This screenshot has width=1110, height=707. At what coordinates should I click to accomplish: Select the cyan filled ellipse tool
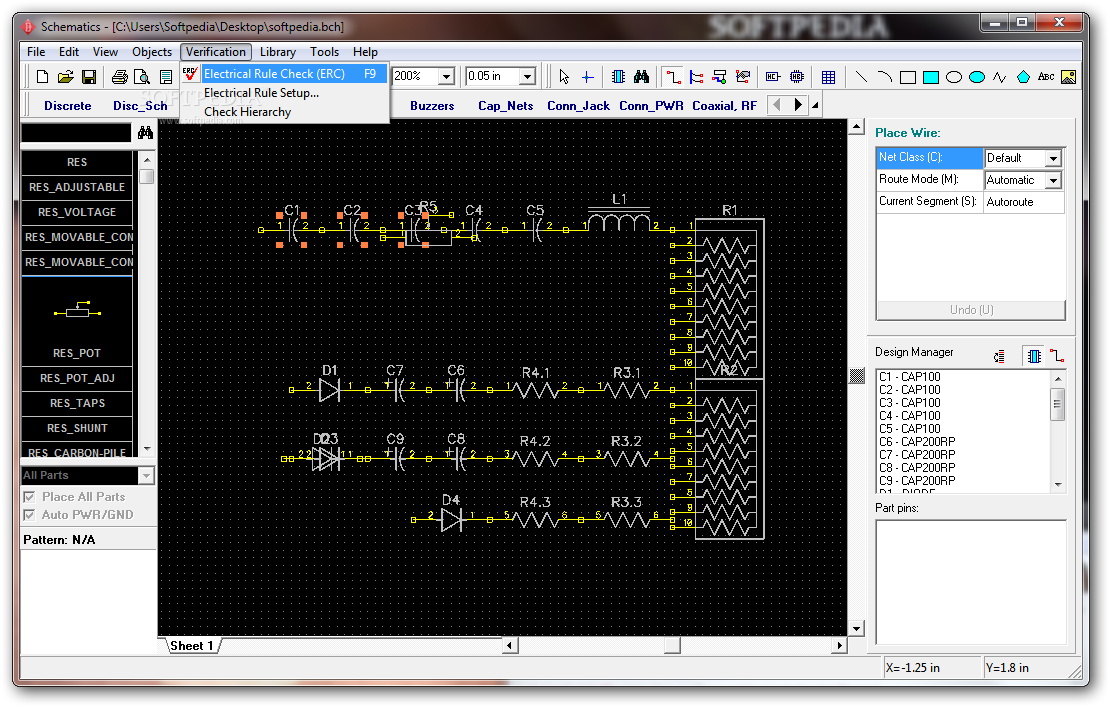click(x=977, y=76)
